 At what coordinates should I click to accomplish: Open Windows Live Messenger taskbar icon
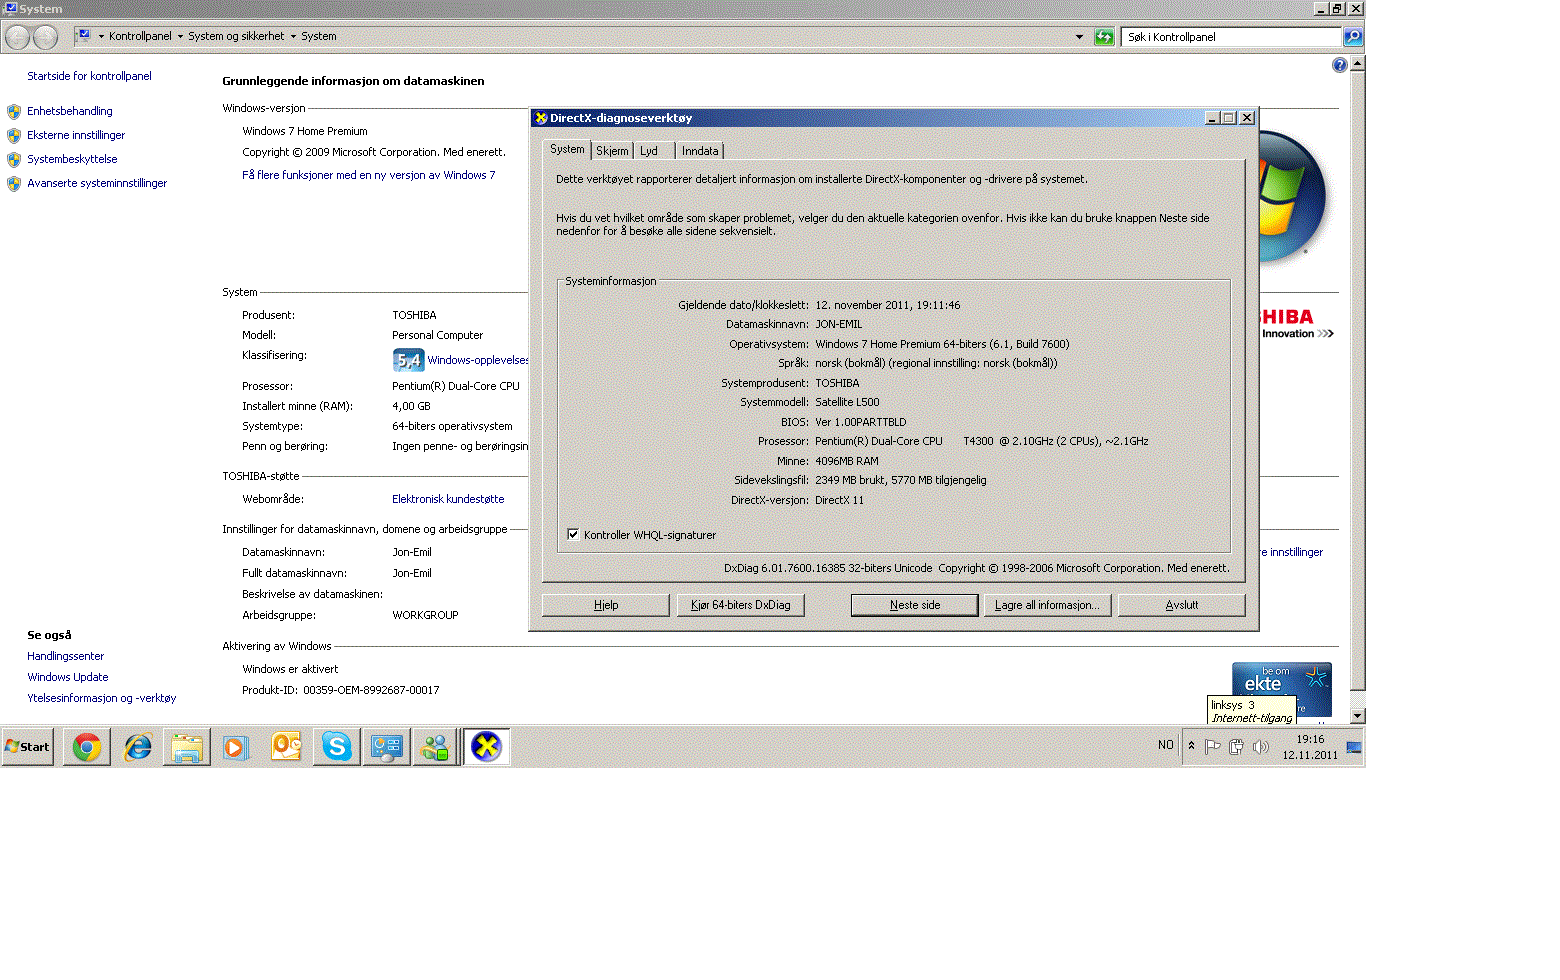(436, 747)
